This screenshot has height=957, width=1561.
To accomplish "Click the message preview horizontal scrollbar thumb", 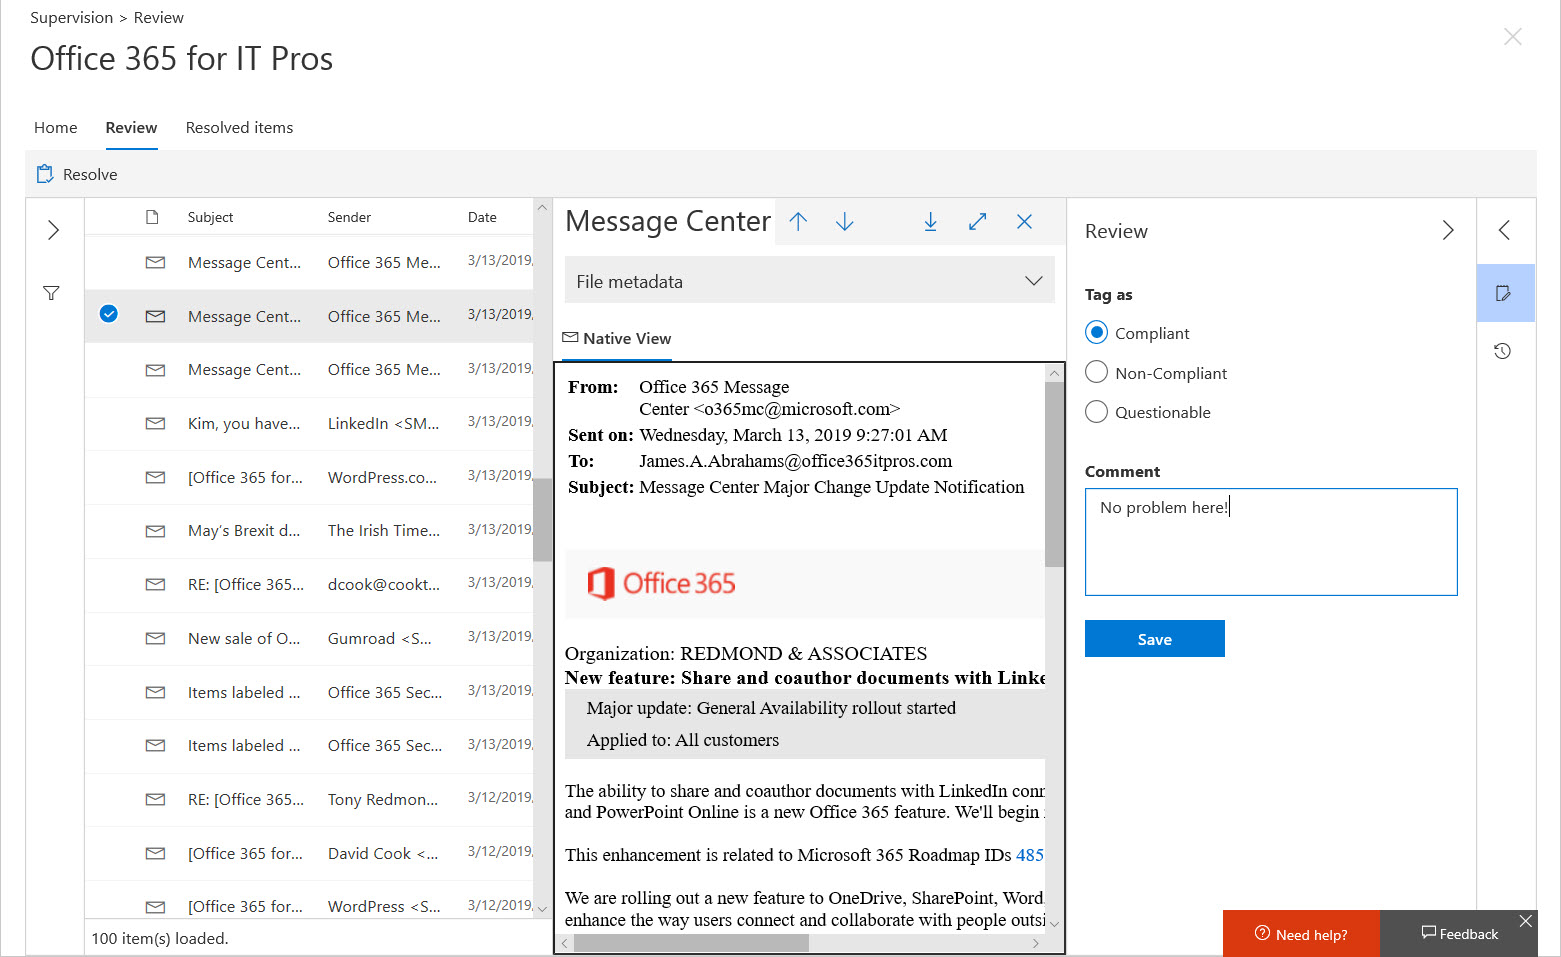I will [691, 943].
